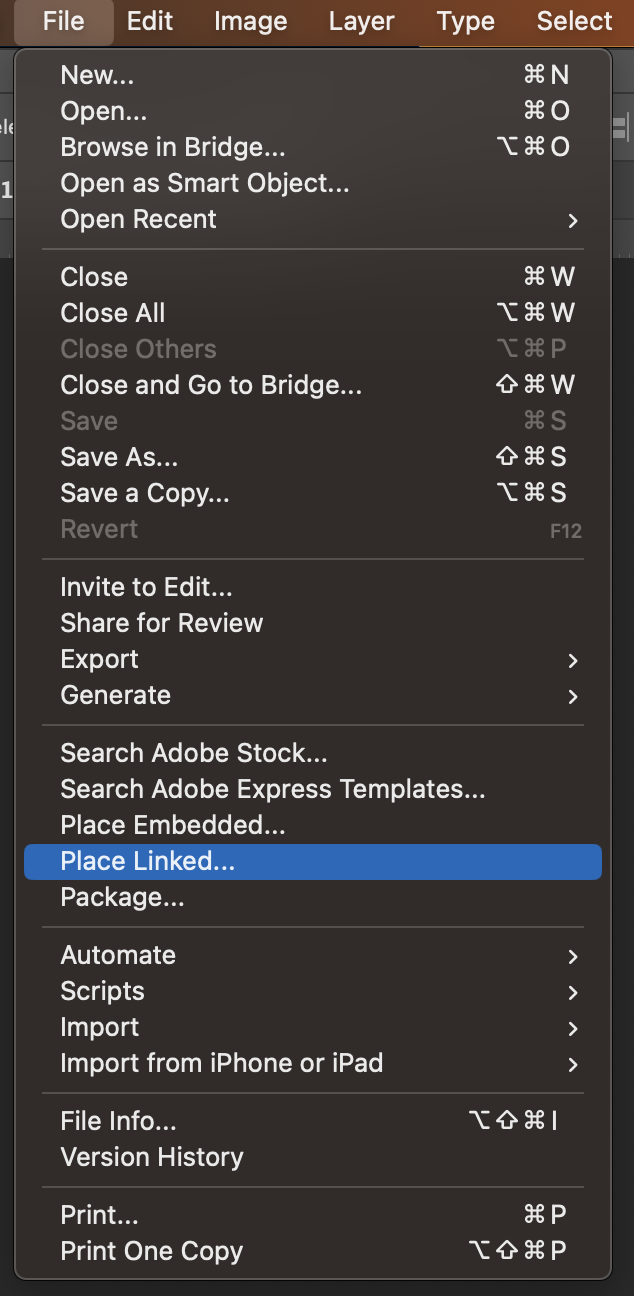This screenshot has width=634, height=1296.
Task: Open the Edit menu
Action: 150,21
